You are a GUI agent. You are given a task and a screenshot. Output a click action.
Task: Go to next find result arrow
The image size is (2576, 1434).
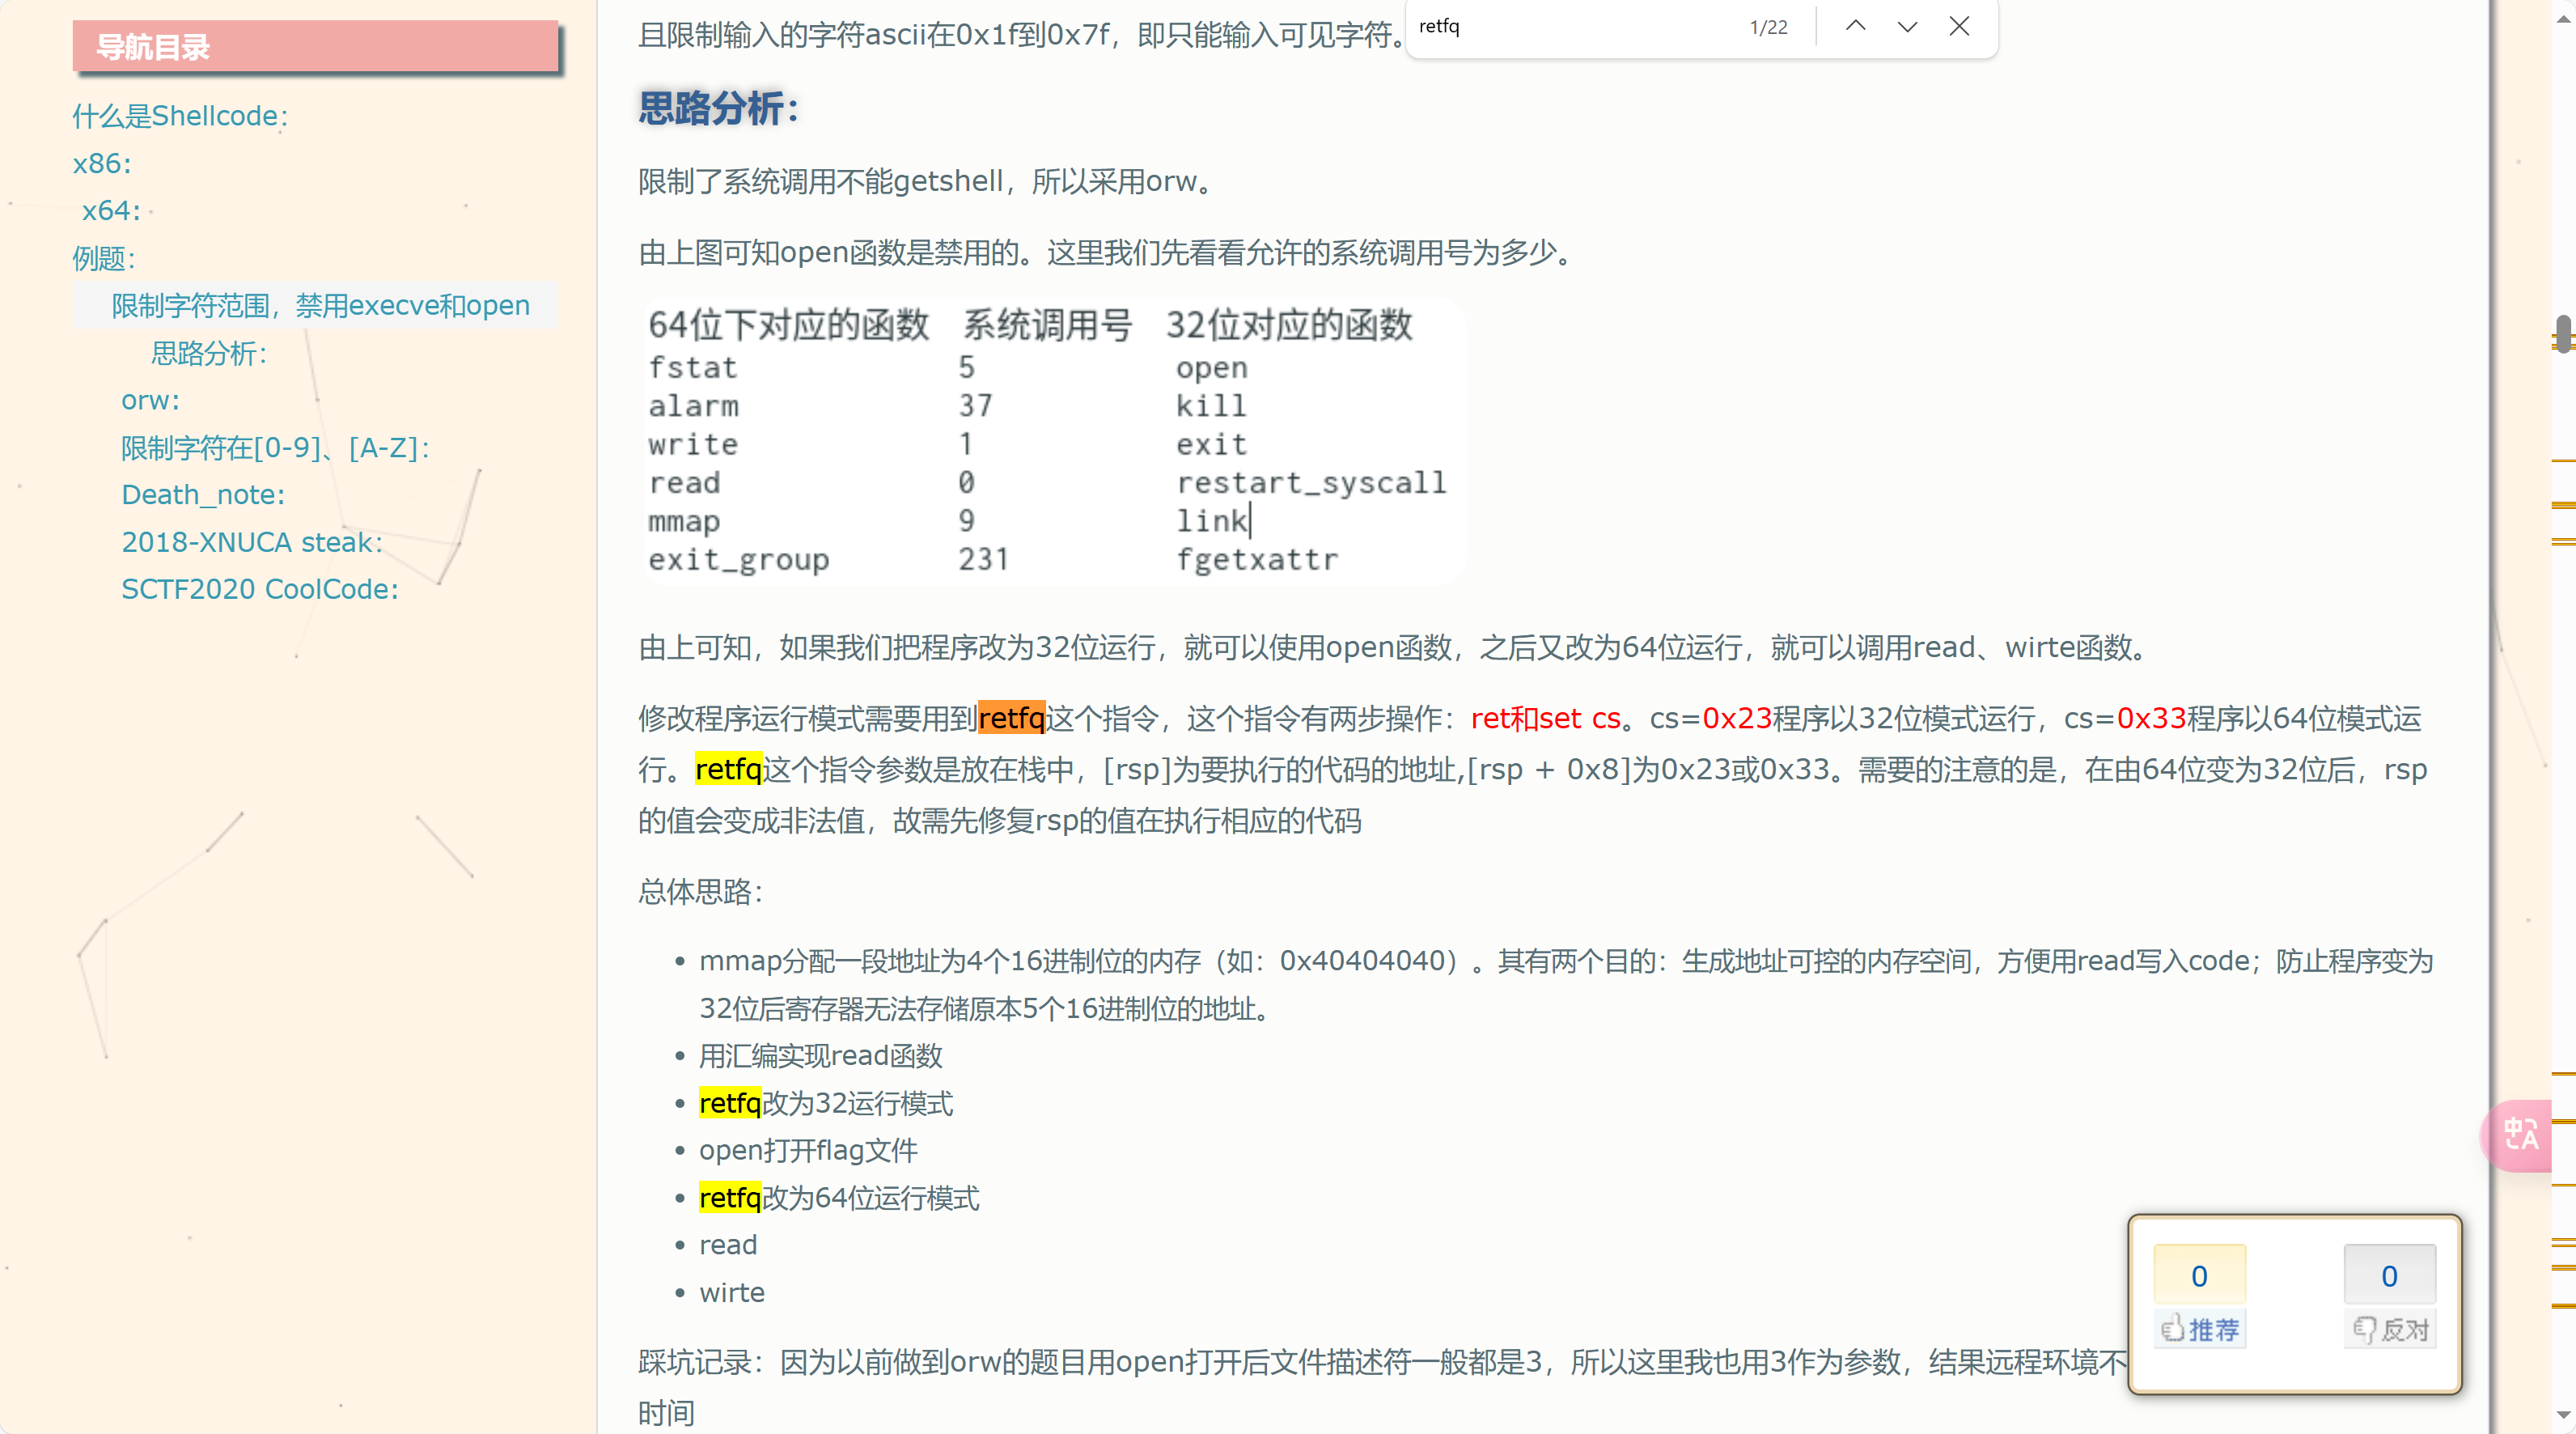(1907, 27)
